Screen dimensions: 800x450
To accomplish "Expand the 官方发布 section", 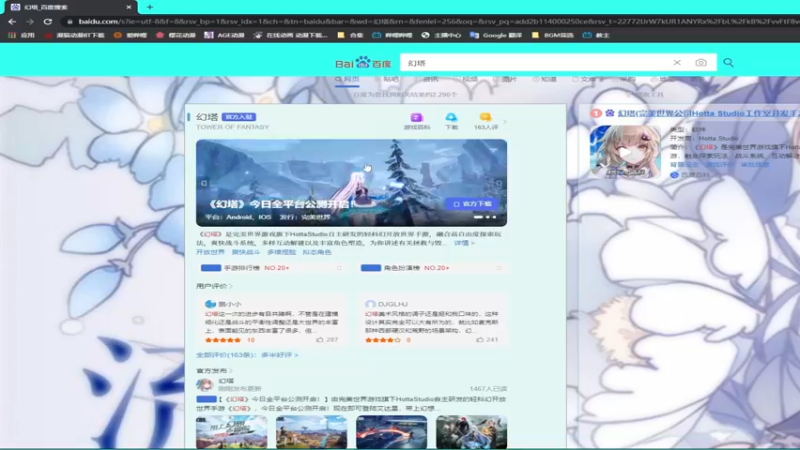I will tap(214, 370).
